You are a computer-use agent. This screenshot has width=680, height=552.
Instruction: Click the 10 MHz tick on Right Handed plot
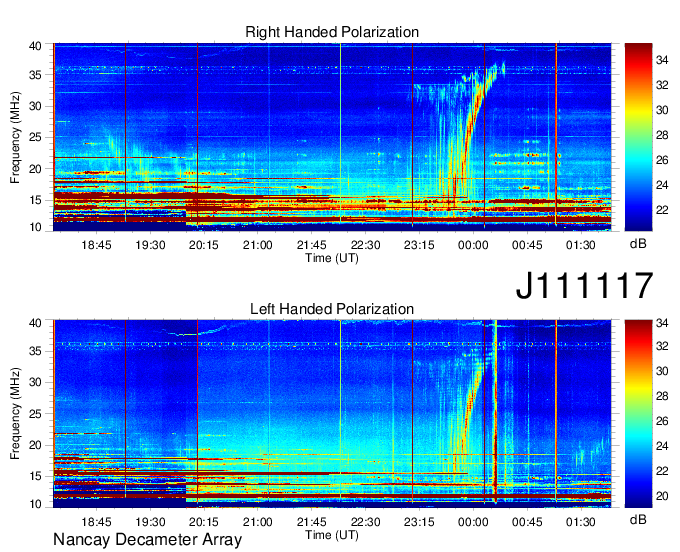click(x=35, y=227)
